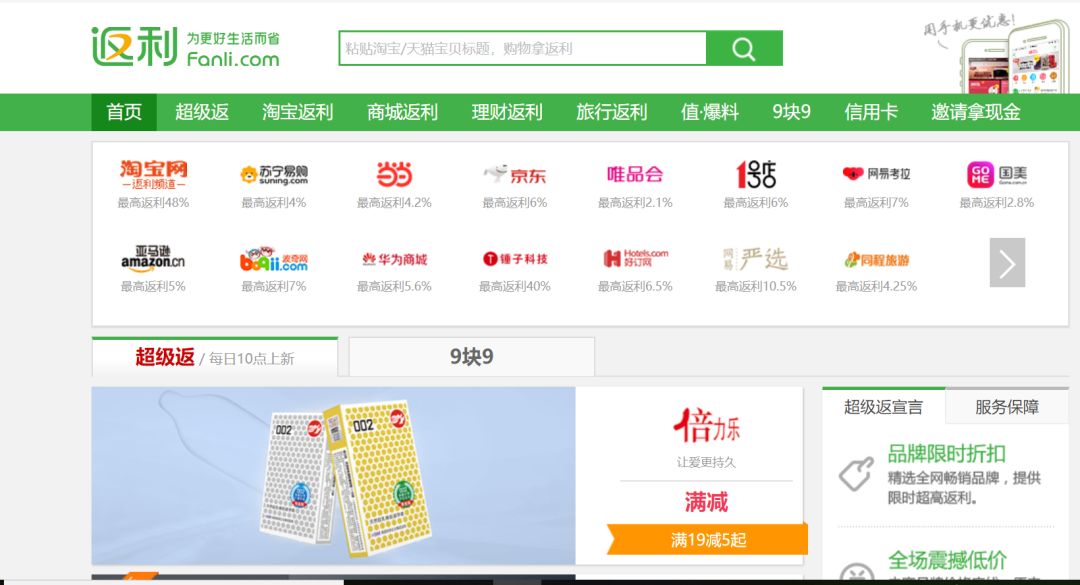This screenshot has width=1080, height=585.
Task: Open the Suning store logo
Action: 273,174
